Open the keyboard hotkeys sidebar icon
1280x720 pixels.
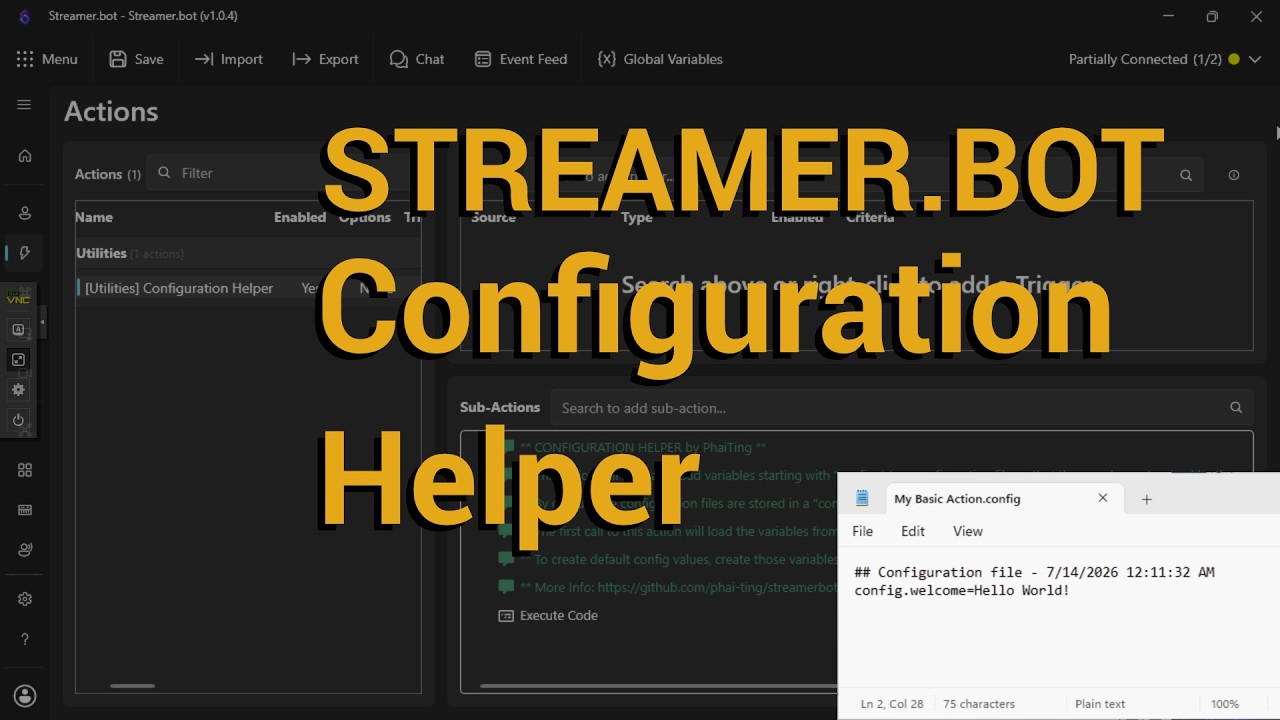pyautogui.click(x=25, y=510)
